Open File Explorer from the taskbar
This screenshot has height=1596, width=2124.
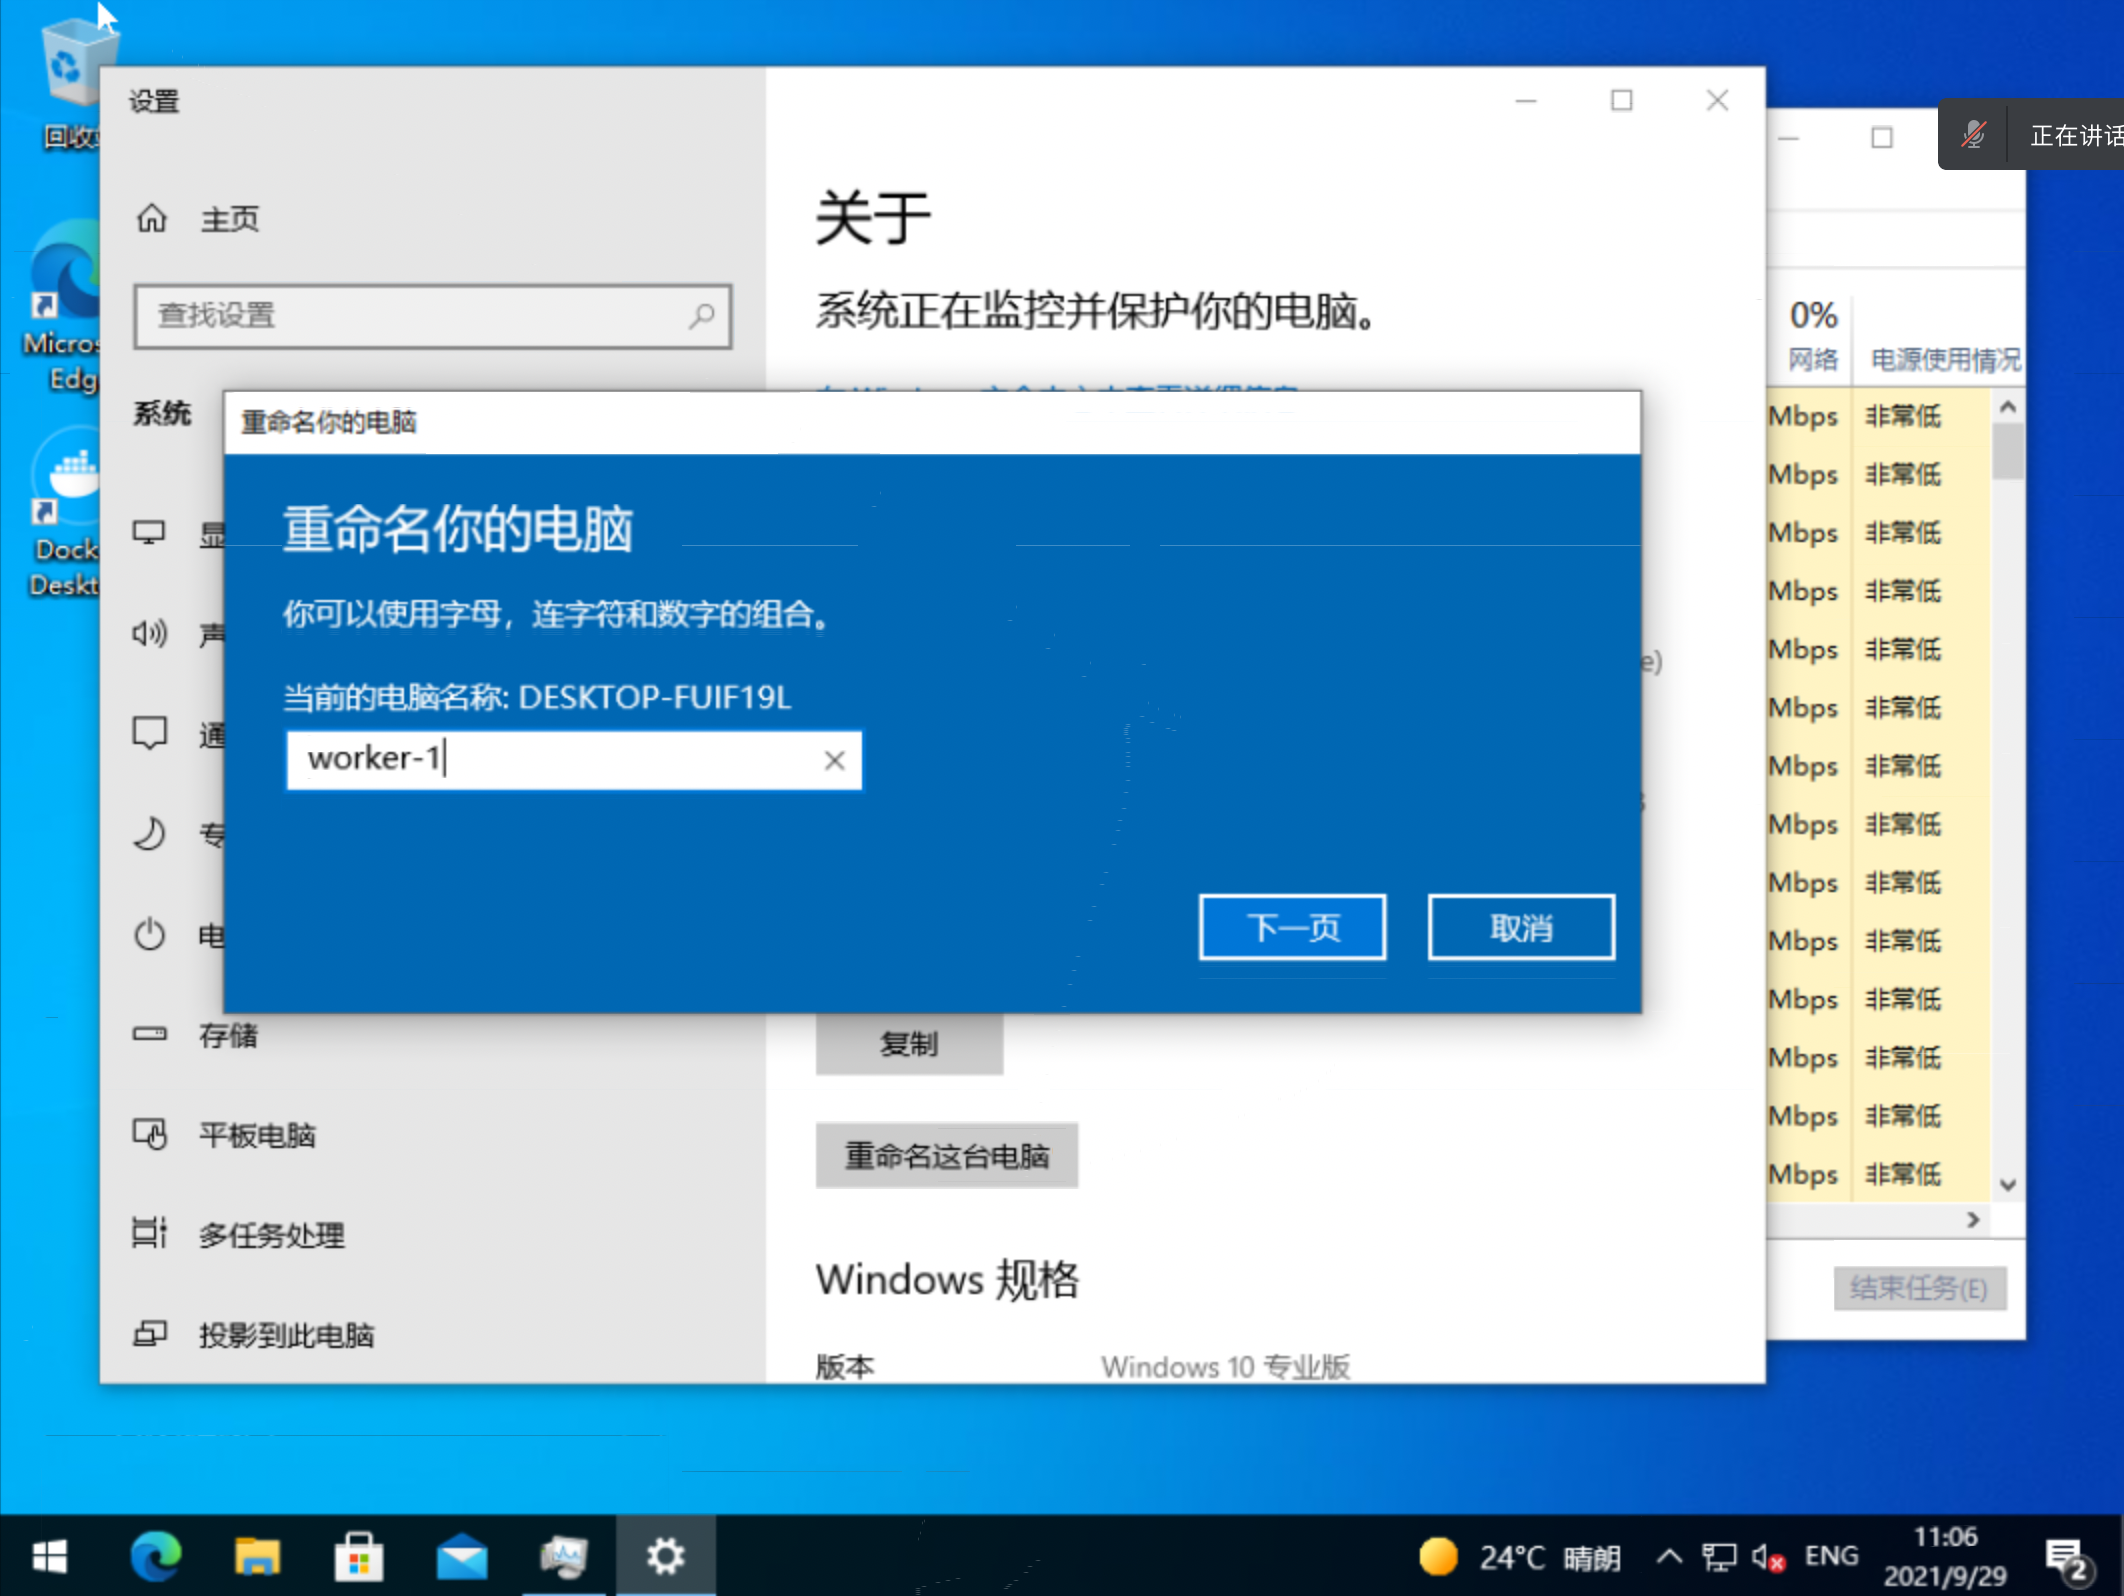[x=257, y=1557]
